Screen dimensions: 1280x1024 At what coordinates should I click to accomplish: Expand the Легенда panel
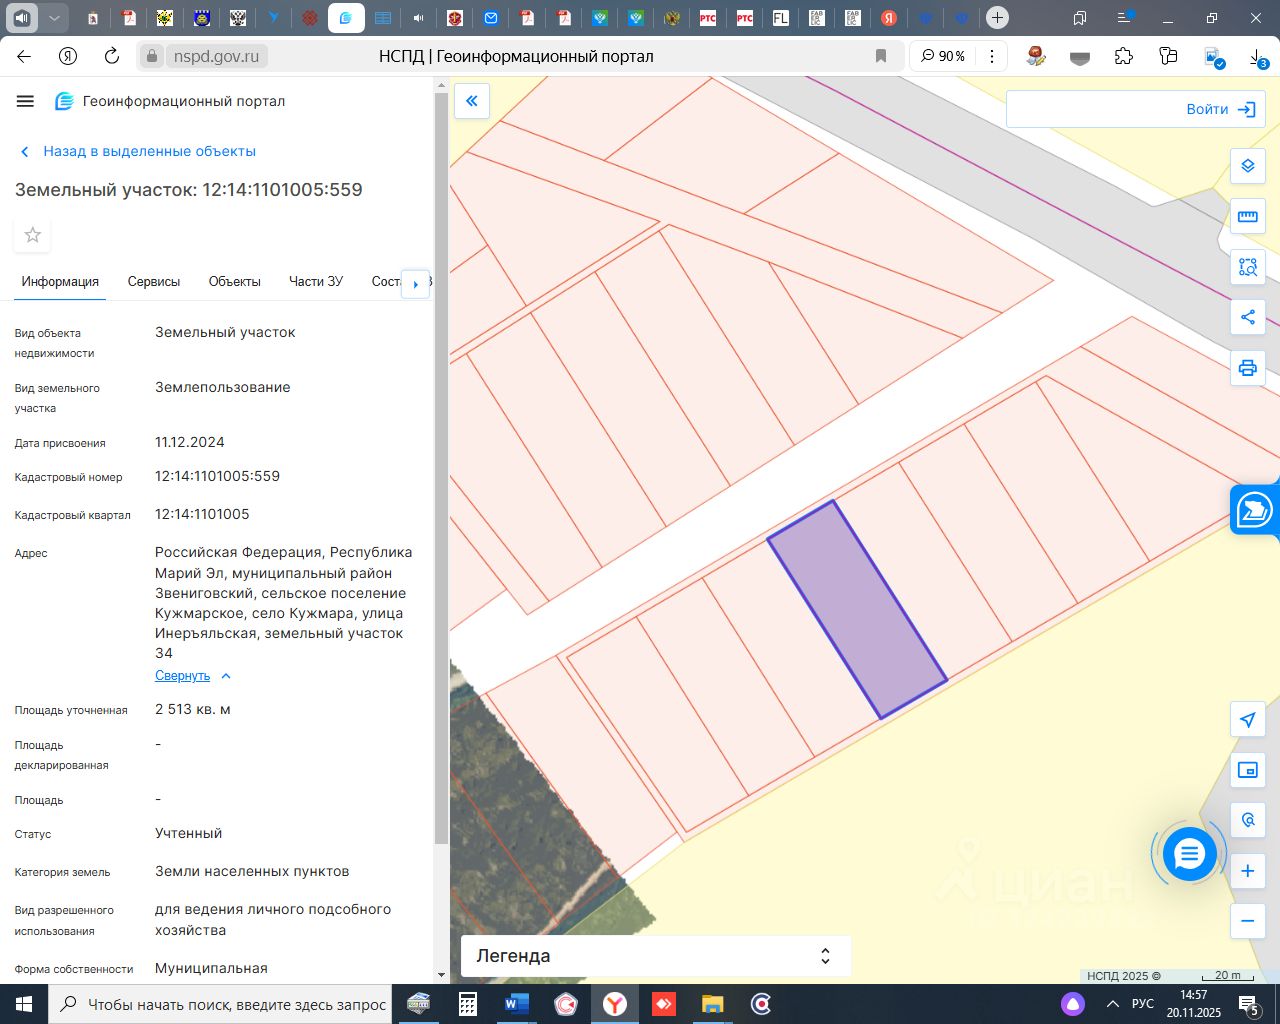(x=656, y=956)
